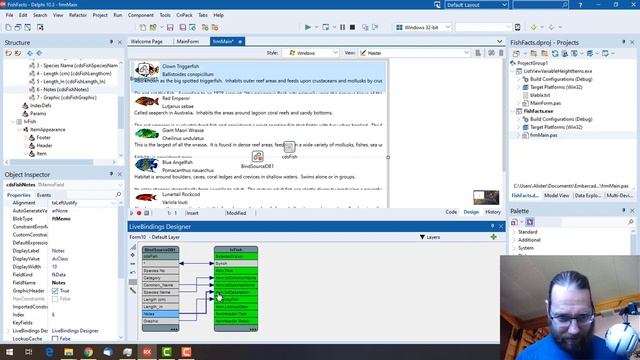Open Windows Start menu

9,351
